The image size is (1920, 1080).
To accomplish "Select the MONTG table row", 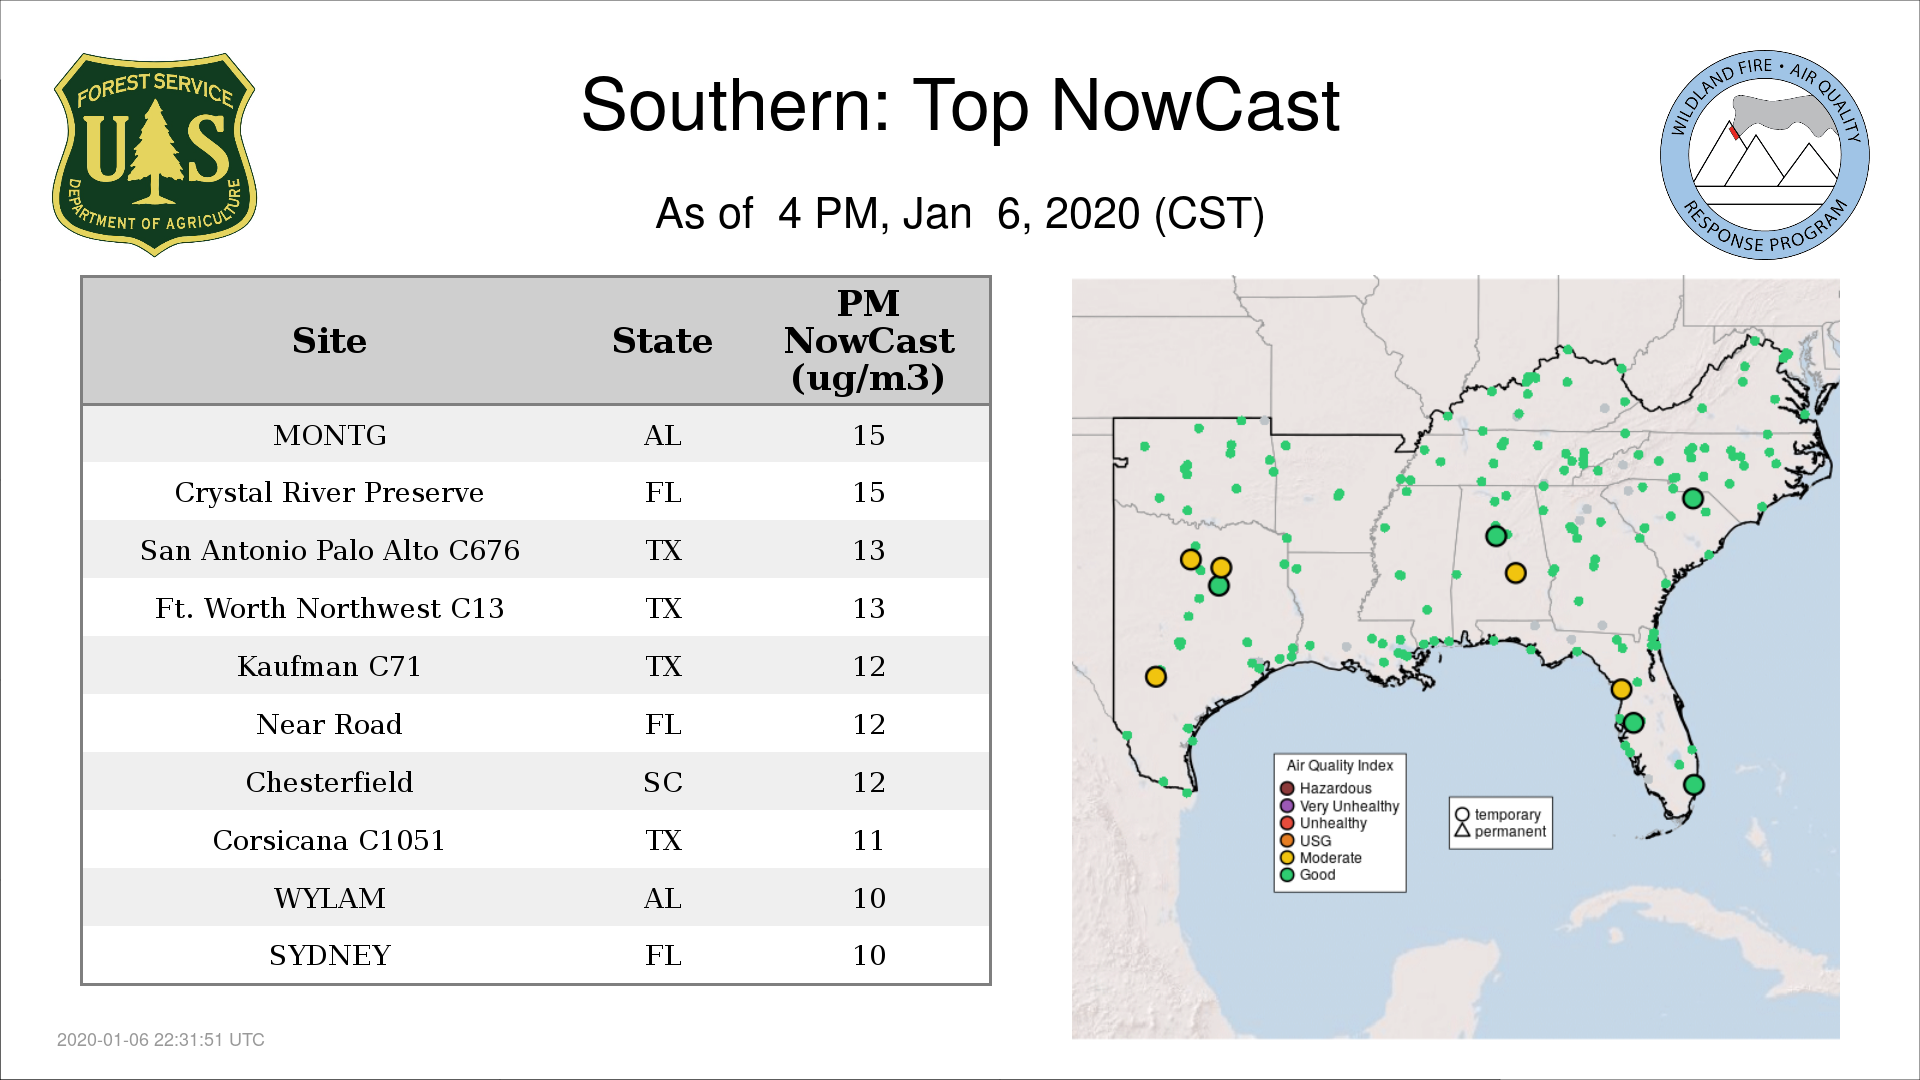I will click(535, 435).
